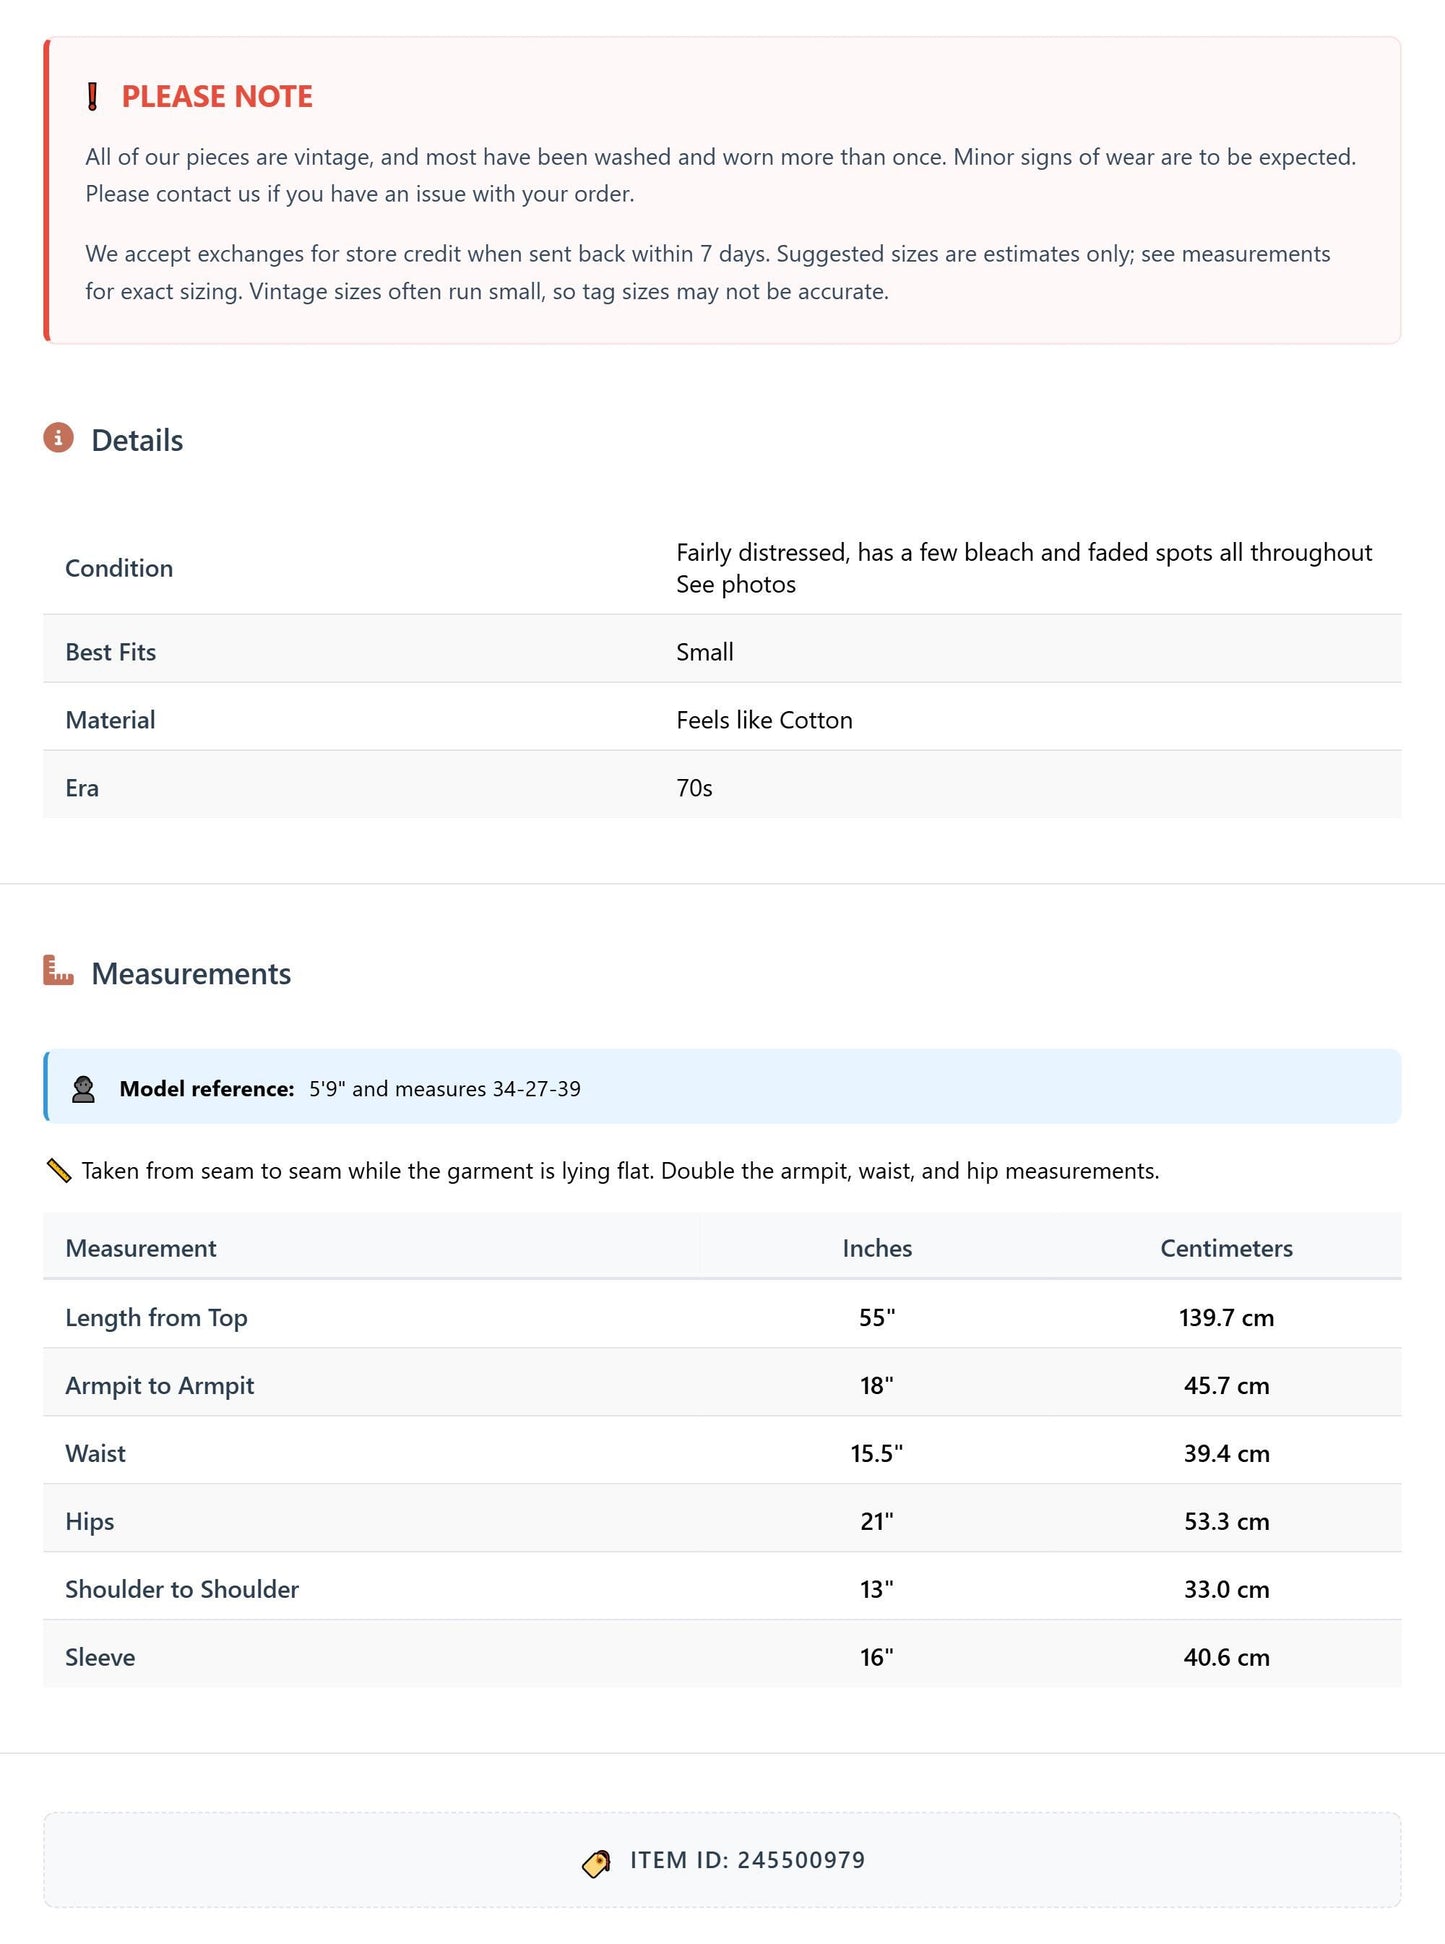
Task: Select the 139.7 cm length value
Action: (x=1226, y=1317)
